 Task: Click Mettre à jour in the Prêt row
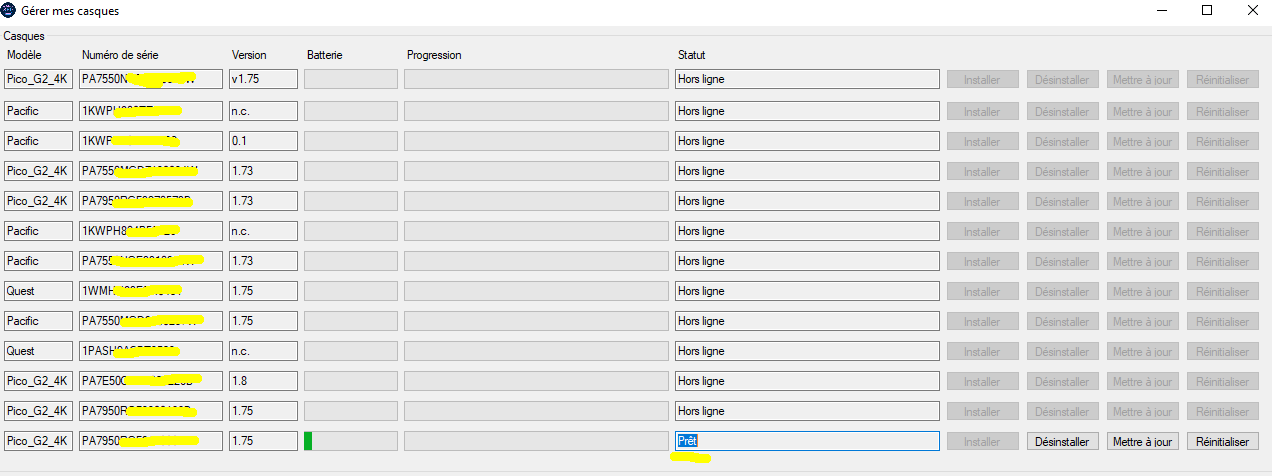[x=1143, y=441]
